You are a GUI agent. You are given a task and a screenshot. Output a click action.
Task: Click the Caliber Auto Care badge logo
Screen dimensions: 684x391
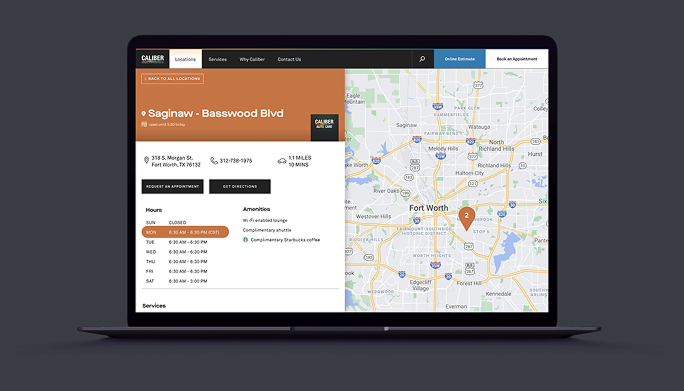[x=324, y=127]
